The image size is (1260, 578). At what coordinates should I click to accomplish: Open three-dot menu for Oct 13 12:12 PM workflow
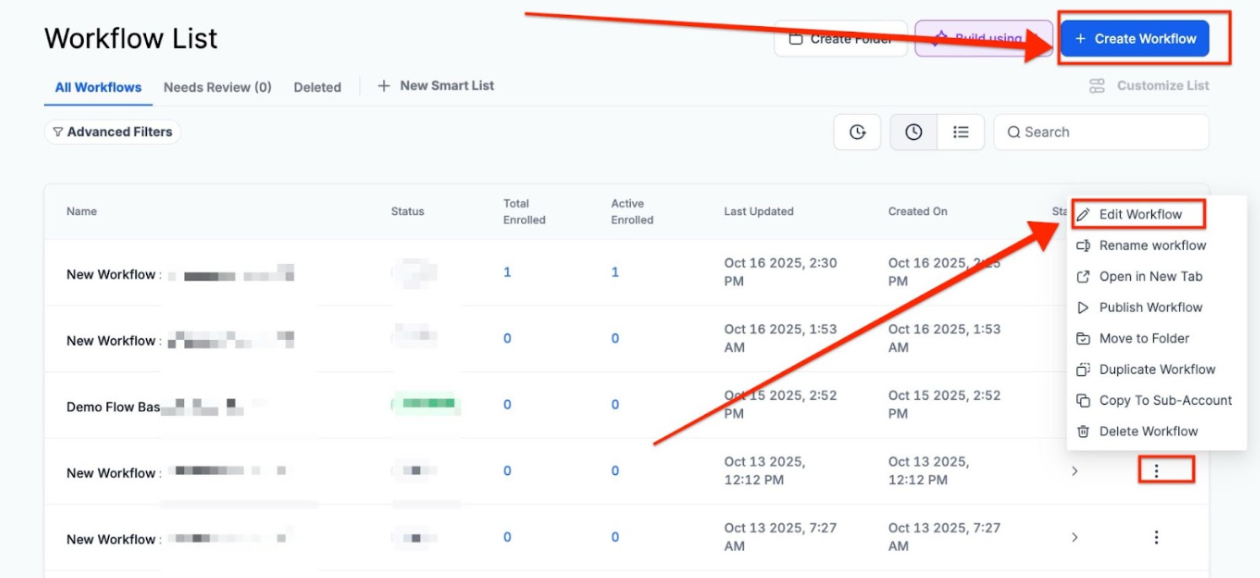1156,470
